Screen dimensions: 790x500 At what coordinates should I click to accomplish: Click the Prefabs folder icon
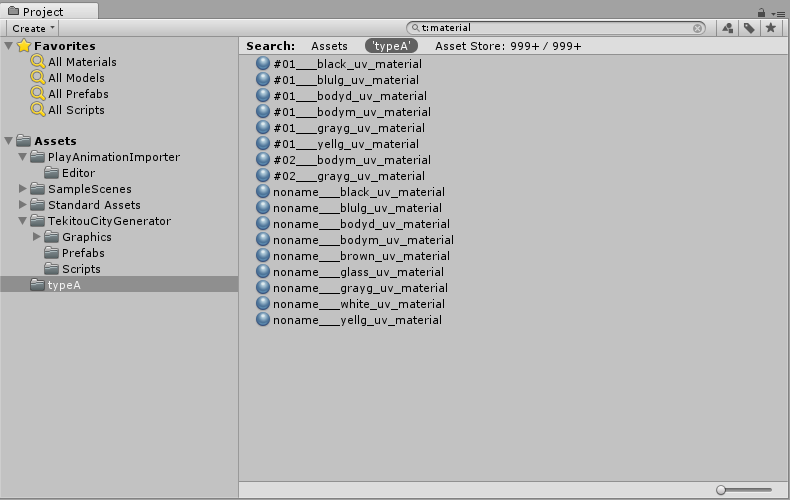[51, 253]
